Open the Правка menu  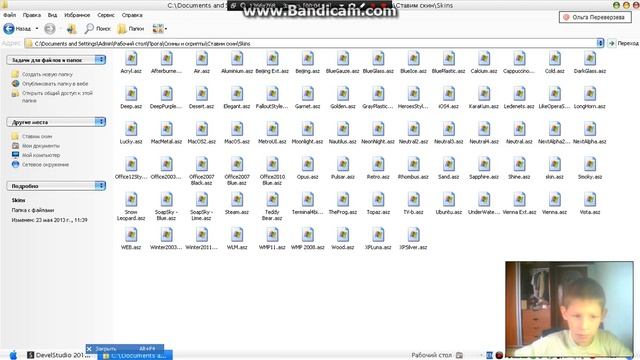(x=31, y=15)
